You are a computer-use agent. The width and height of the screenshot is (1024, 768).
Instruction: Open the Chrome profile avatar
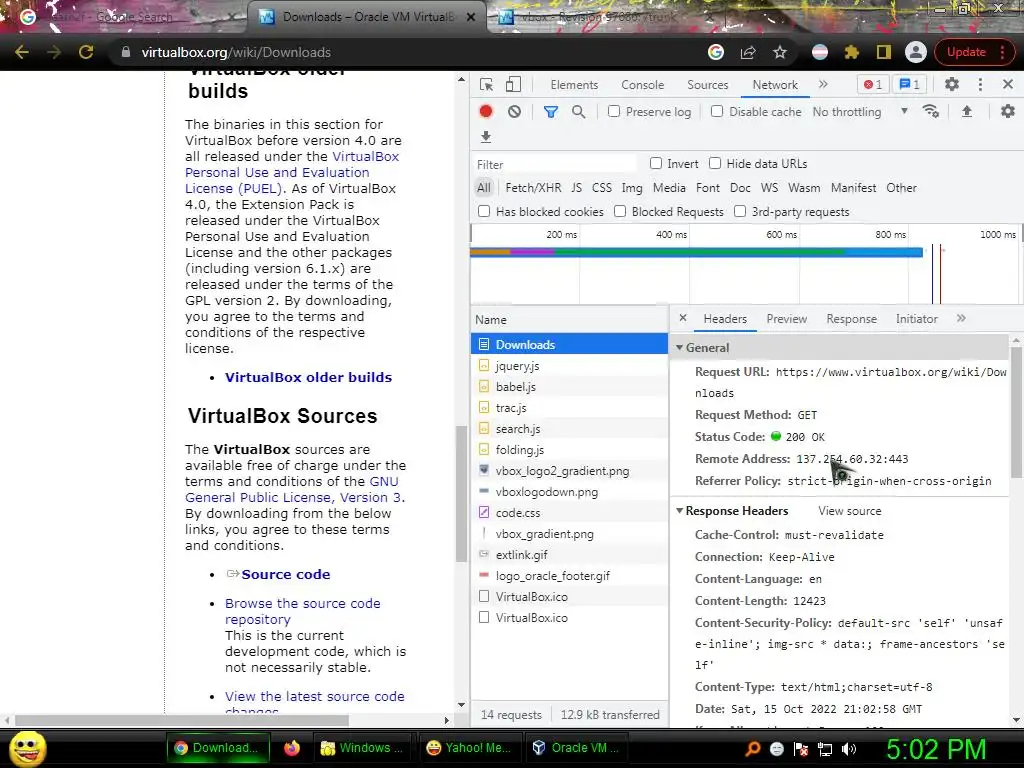916,52
